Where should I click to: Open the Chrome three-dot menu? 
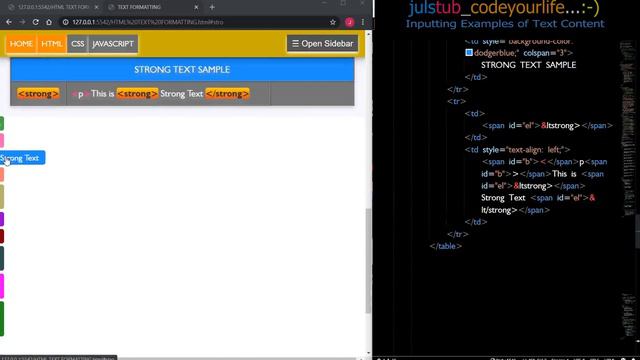(362, 22)
